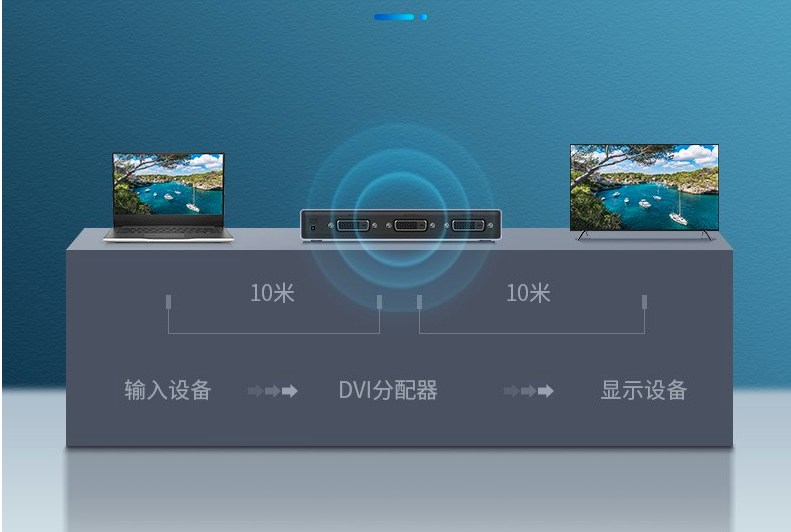The width and height of the screenshot is (791, 532).
Task: Click the laptop image above 输入设备
Action: pyautogui.click(x=168, y=197)
